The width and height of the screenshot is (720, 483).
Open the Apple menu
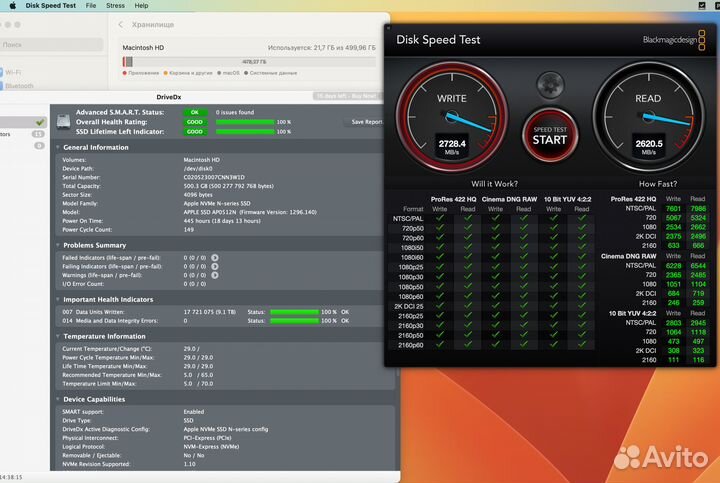pyautogui.click(x=12, y=6)
